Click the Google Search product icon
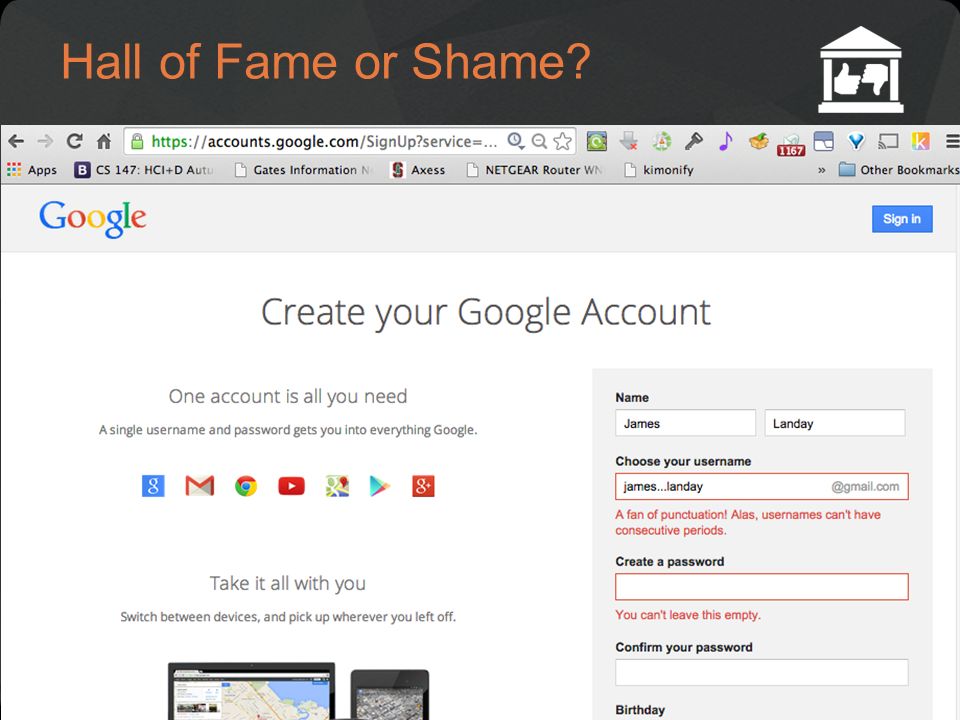This screenshot has height=720, width=960. click(153, 486)
